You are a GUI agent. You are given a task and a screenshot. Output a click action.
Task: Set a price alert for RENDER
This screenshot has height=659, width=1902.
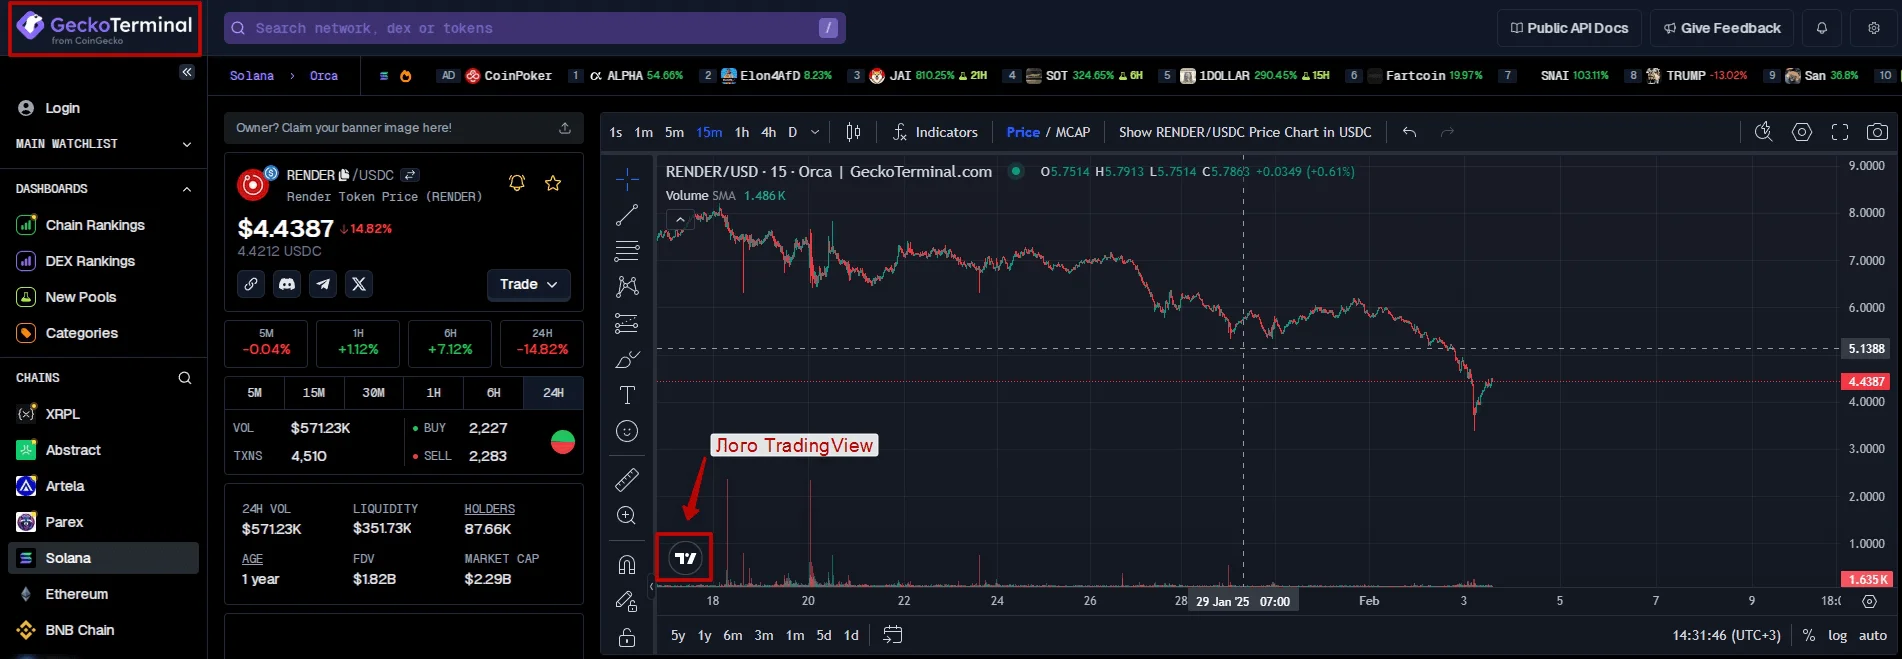[x=517, y=183]
